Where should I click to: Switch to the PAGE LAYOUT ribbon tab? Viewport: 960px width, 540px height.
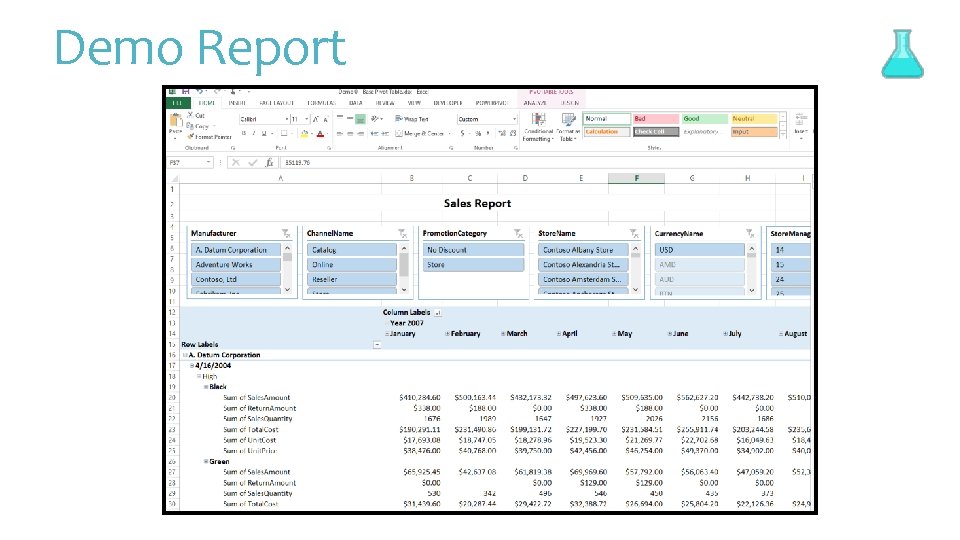[276, 103]
